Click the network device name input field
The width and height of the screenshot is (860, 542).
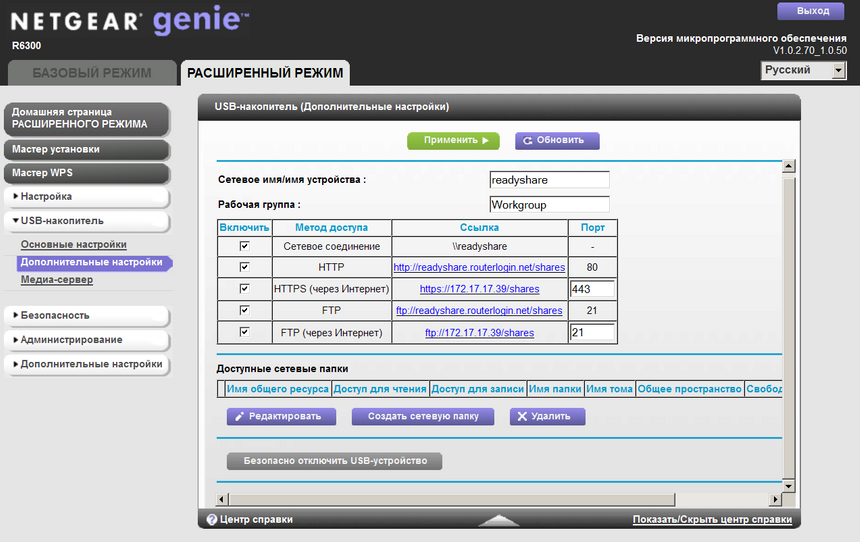549,180
